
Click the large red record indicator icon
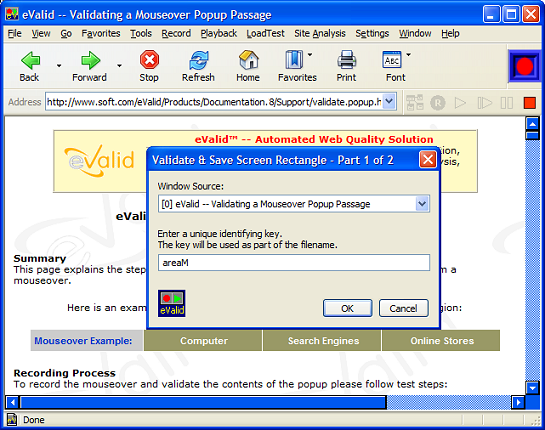[x=525, y=66]
